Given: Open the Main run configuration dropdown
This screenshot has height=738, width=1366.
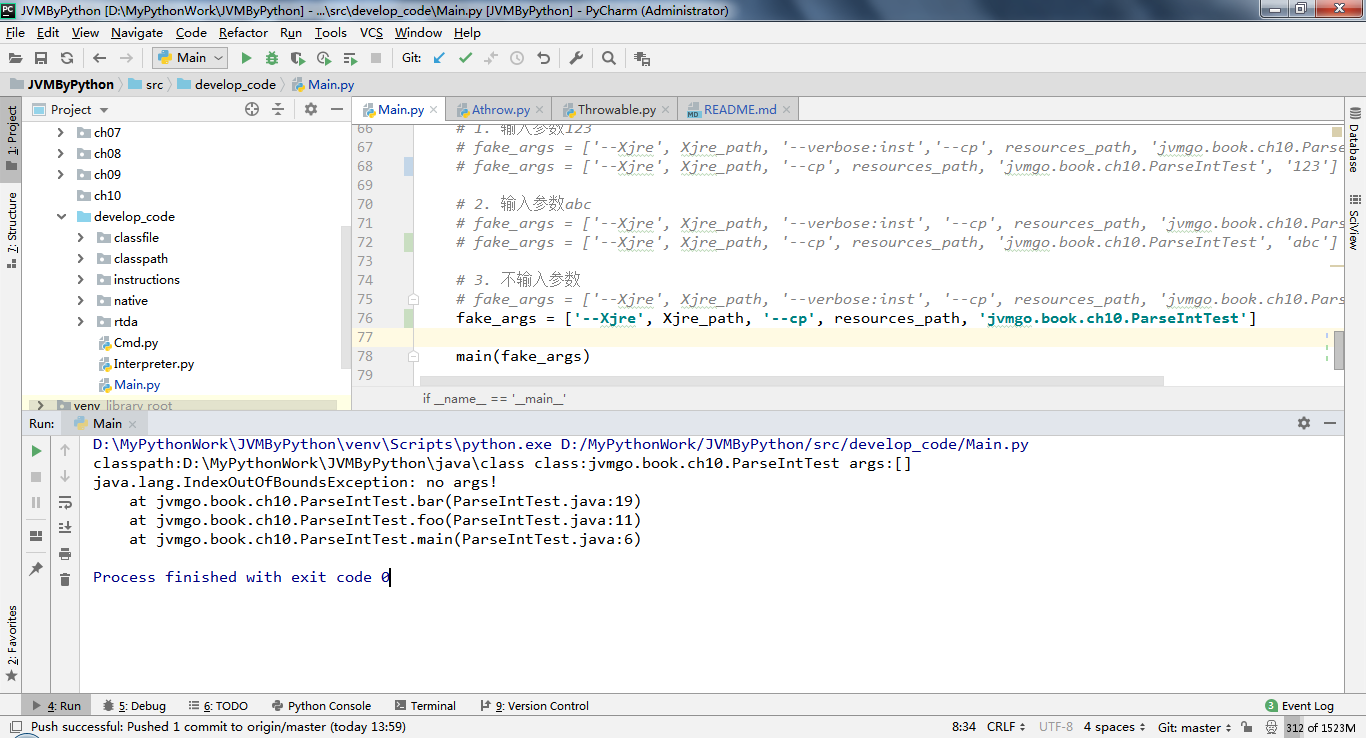Looking at the screenshot, I should [x=189, y=58].
